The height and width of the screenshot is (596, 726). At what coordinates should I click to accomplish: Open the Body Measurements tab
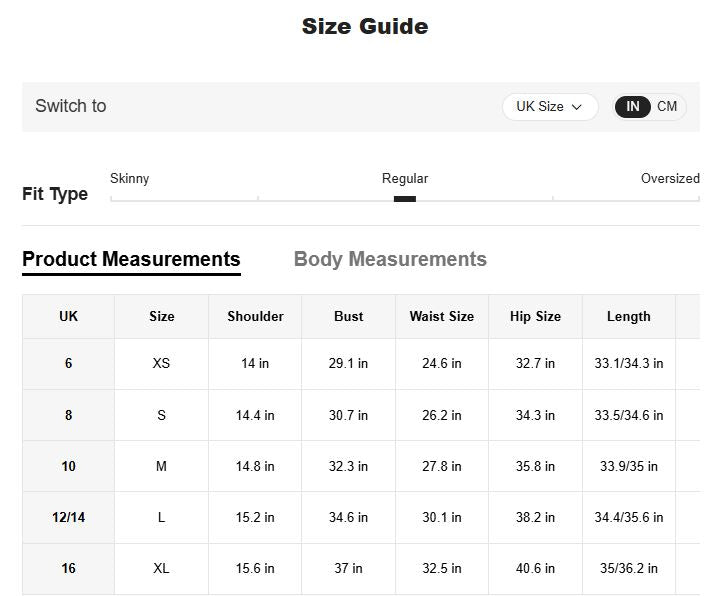(390, 259)
